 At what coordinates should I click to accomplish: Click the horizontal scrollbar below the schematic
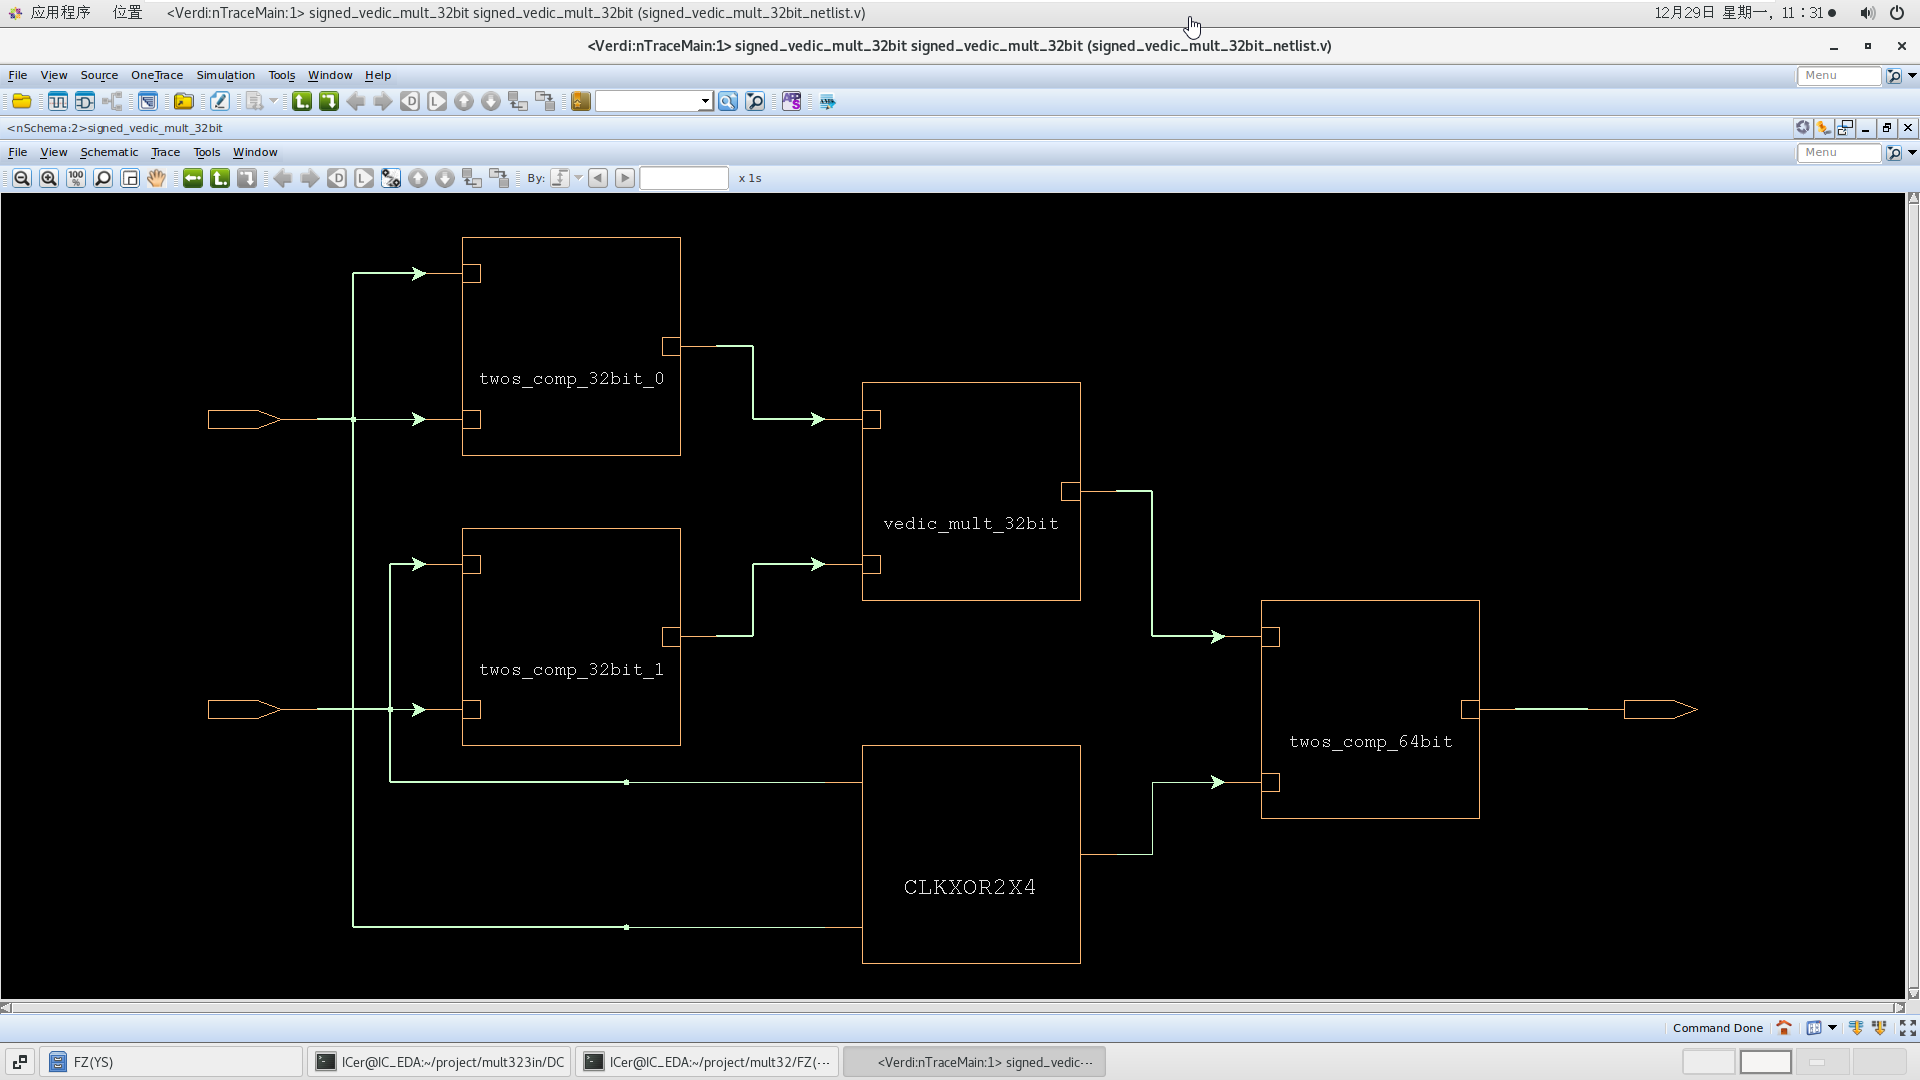click(x=950, y=1008)
